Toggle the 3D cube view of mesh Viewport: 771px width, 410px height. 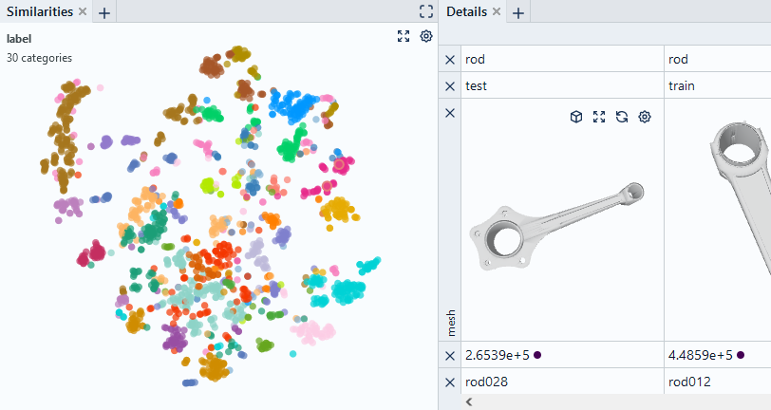pos(576,117)
